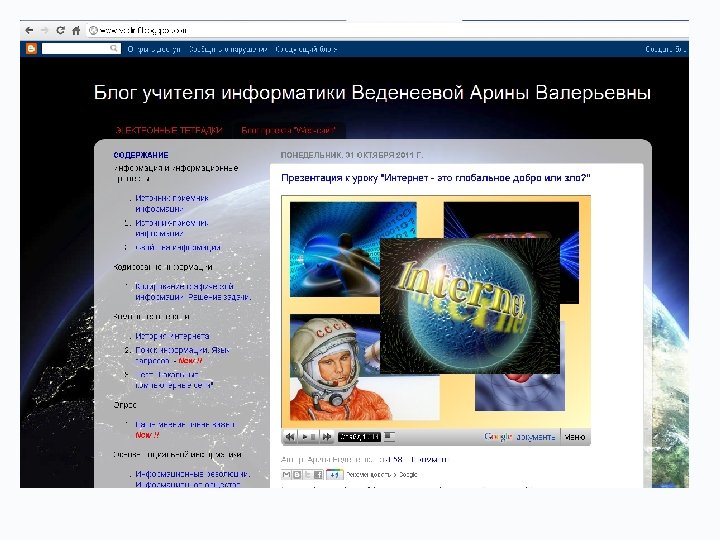
Task: Click the post date header 31 октября 2011
Action: click(351, 155)
